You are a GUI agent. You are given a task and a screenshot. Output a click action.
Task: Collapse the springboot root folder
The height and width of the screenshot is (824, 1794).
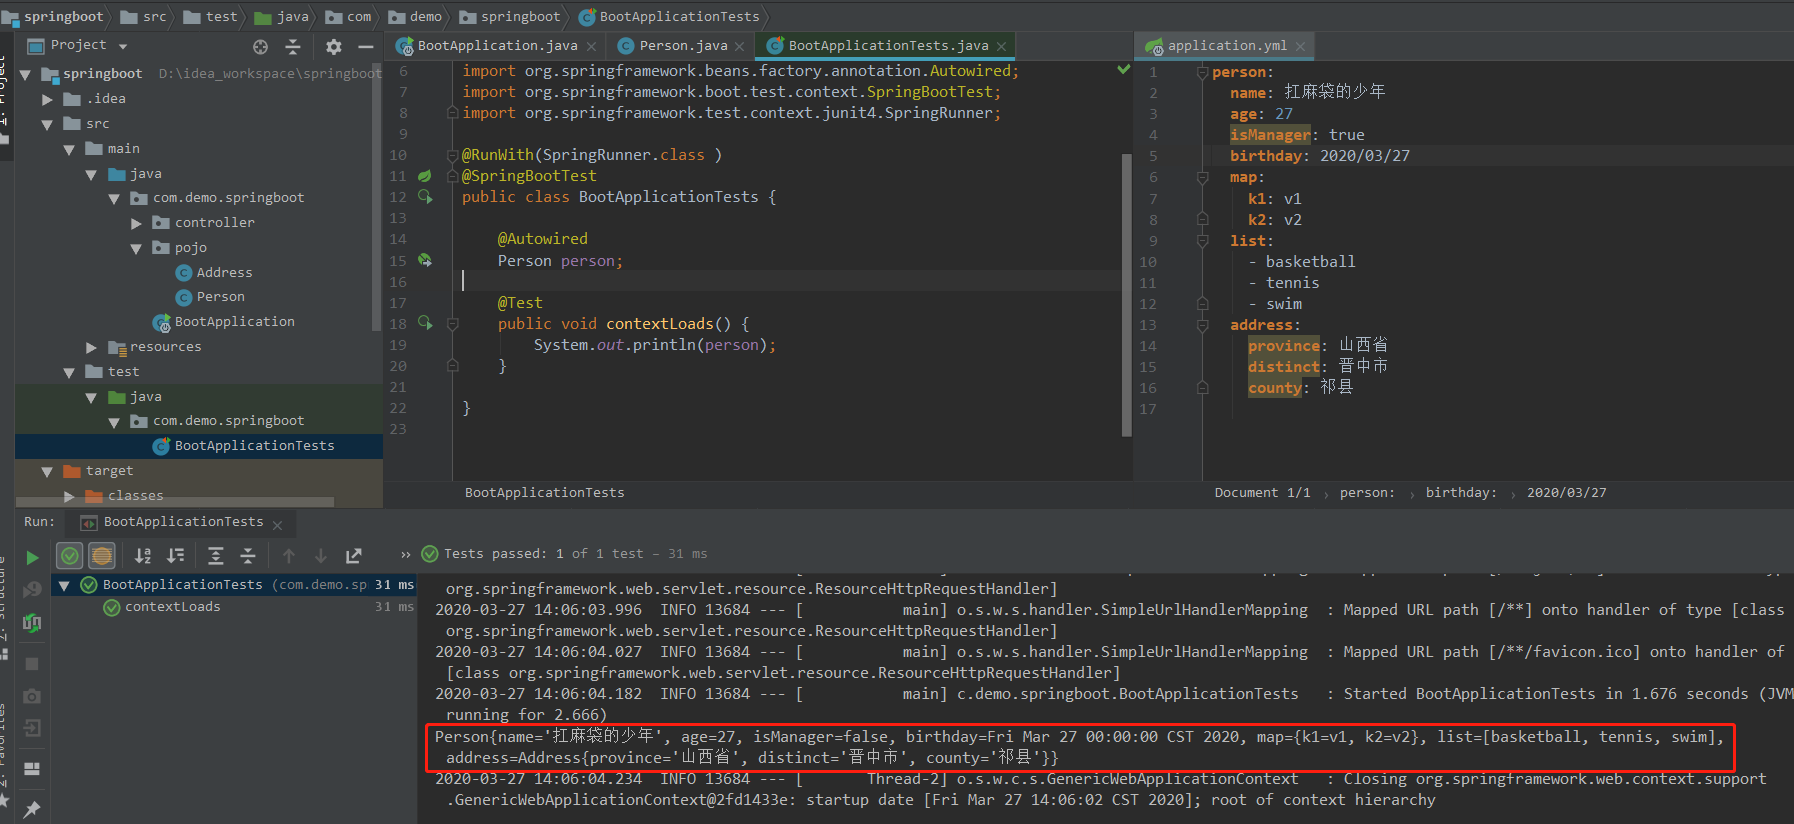coord(25,75)
